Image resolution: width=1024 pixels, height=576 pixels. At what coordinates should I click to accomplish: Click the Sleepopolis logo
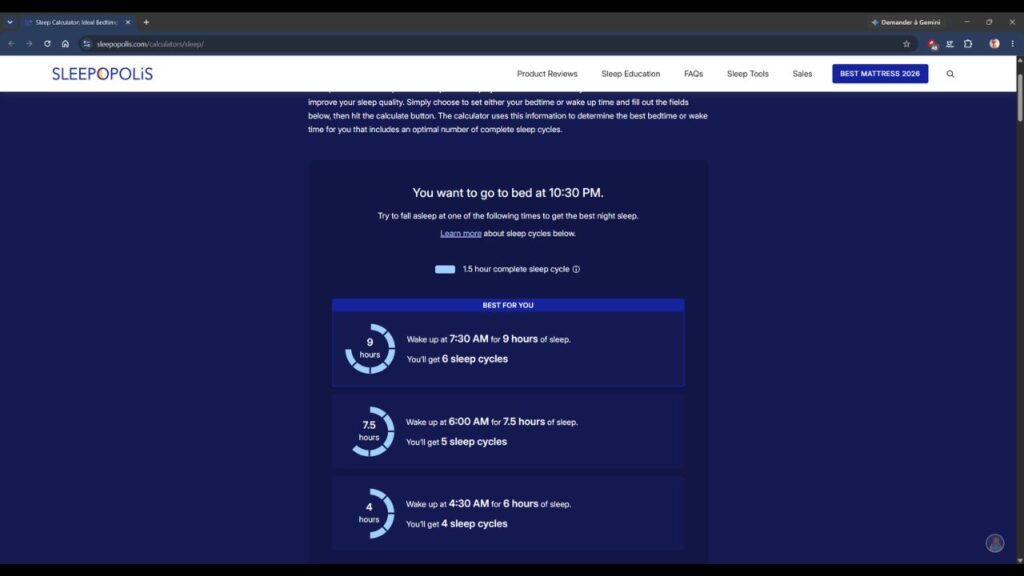[103, 74]
